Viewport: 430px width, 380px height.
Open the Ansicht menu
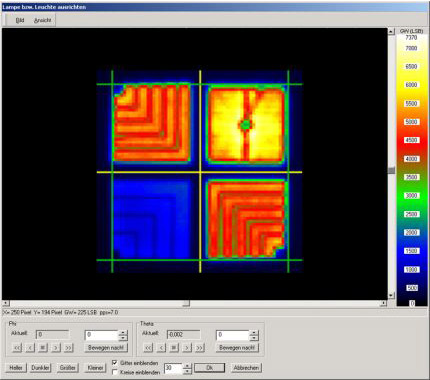pos(43,20)
